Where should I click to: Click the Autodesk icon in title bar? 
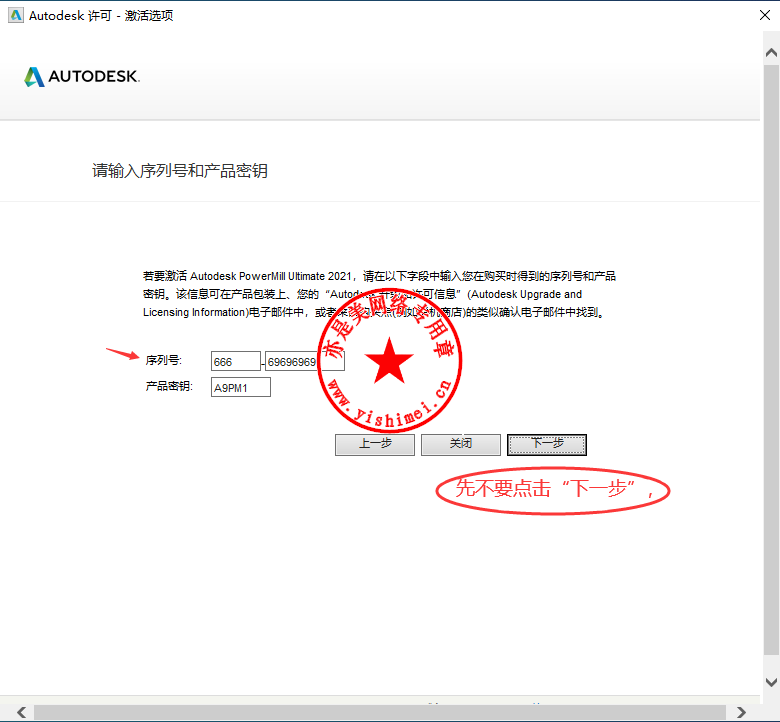pos(15,15)
